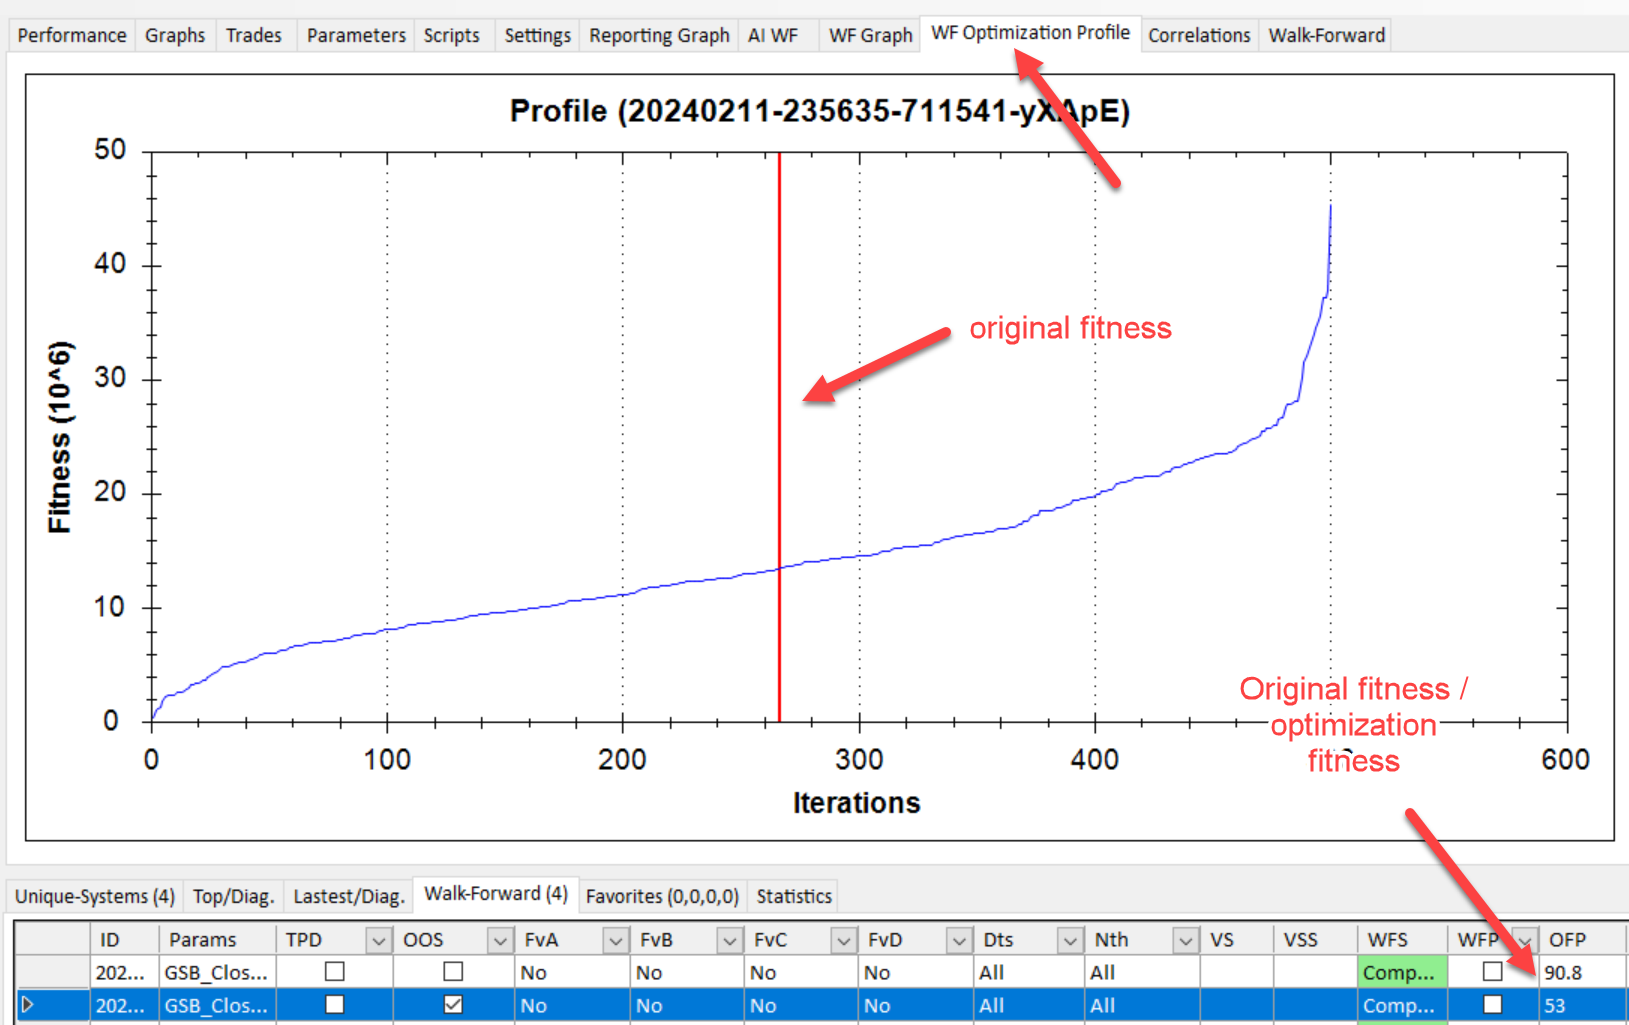Click the green WFS status cell in the first row
This screenshot has width=1629, height=1025.
[1402, 972]
